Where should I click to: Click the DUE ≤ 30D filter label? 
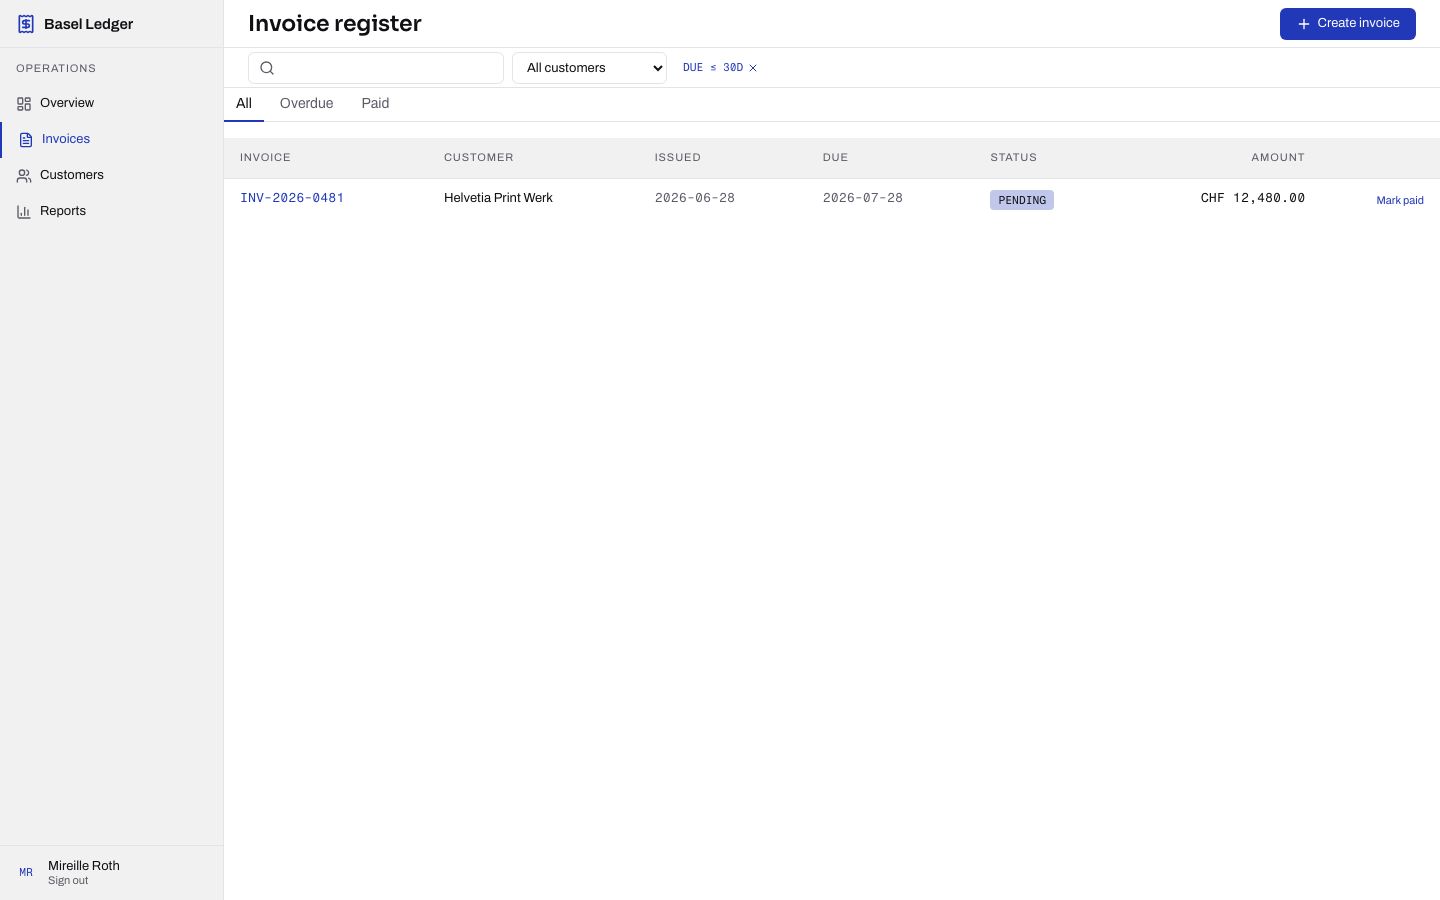coord(713,68)
